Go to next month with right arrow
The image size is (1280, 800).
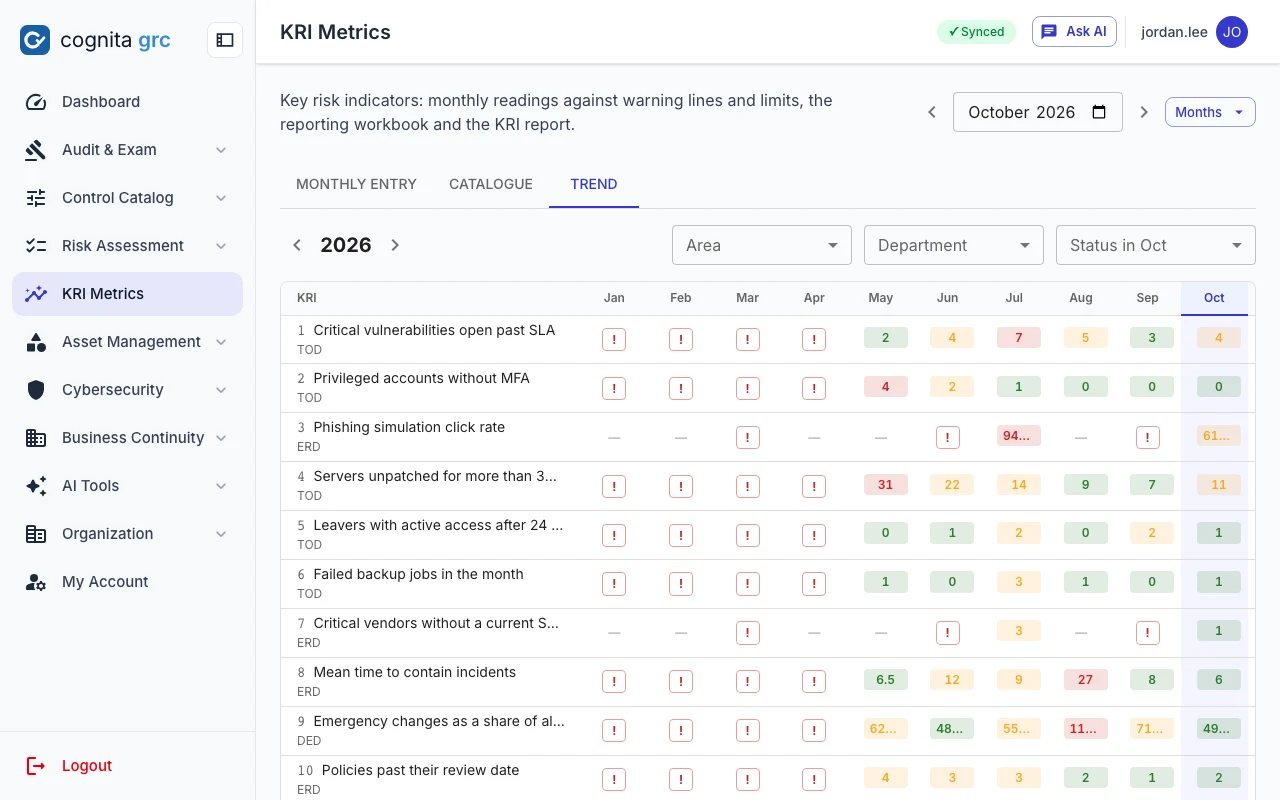tap(1145, 112)
